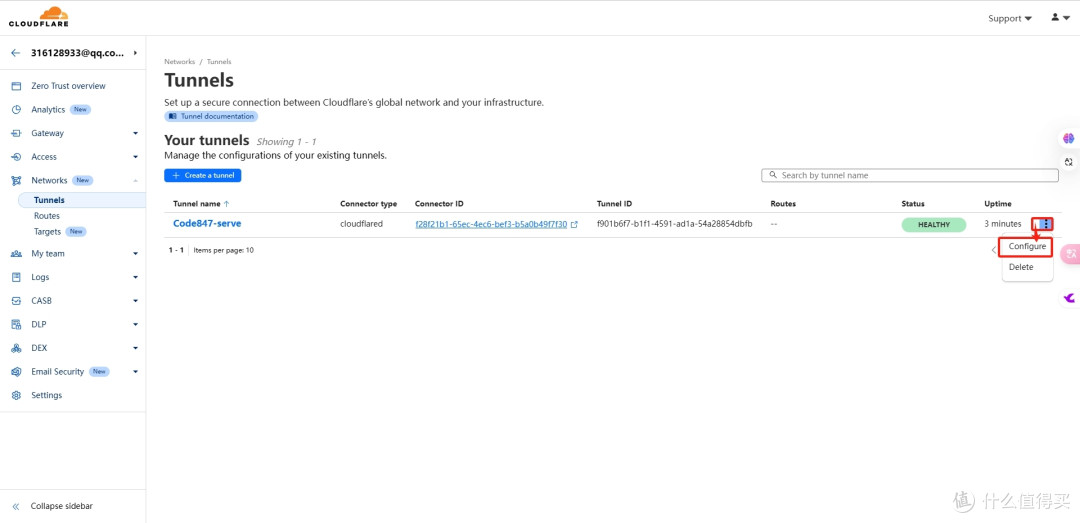Click the HEALTHY status badge
Image resolution: width=1080 pixels, height=523 pixels.
(933, 225)
